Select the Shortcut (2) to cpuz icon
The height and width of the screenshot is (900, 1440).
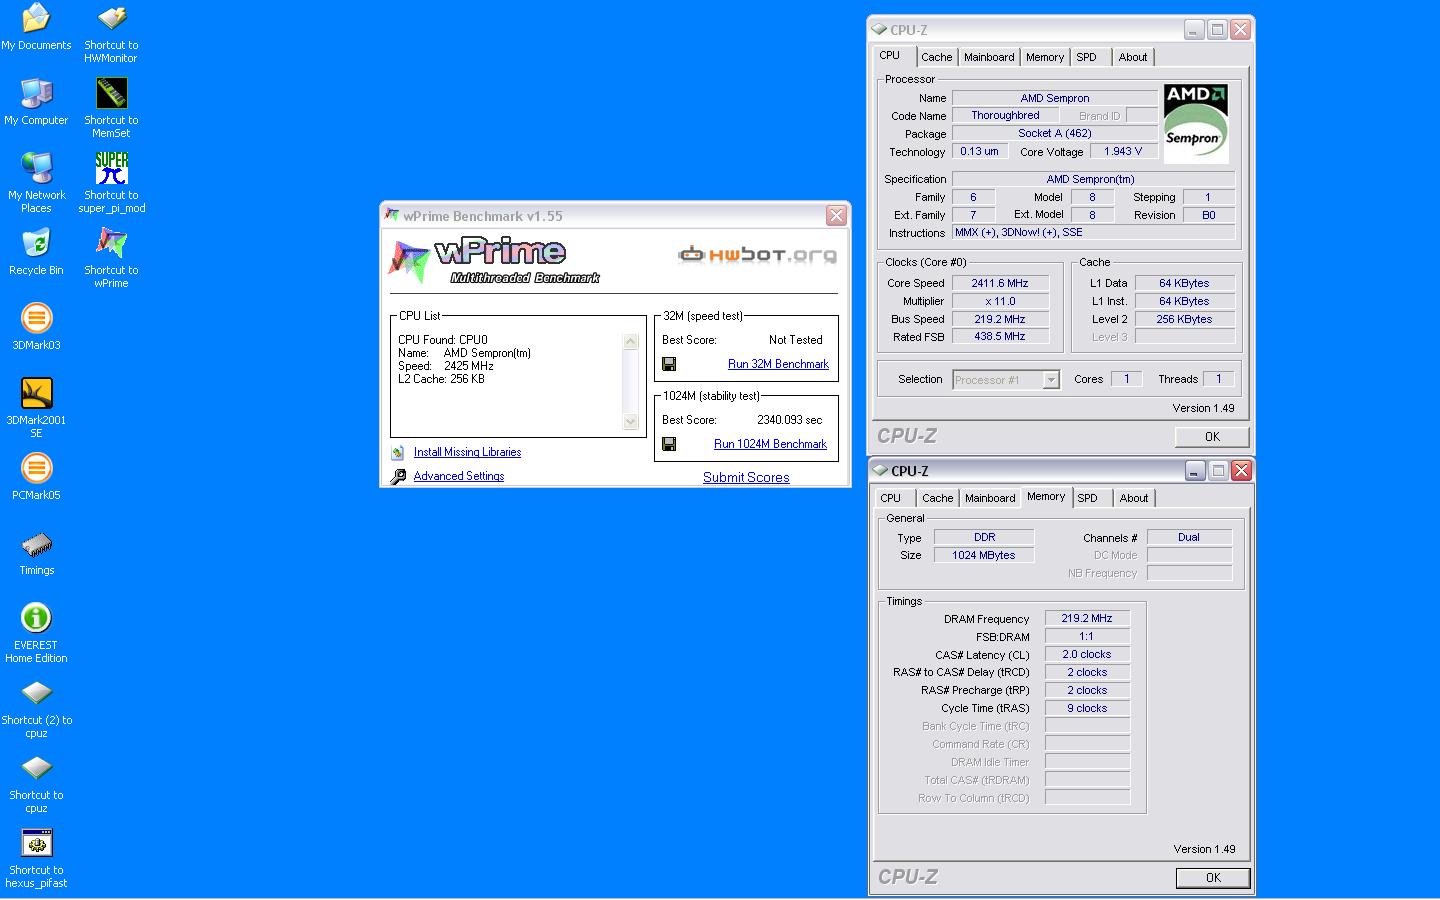point(36,708)
